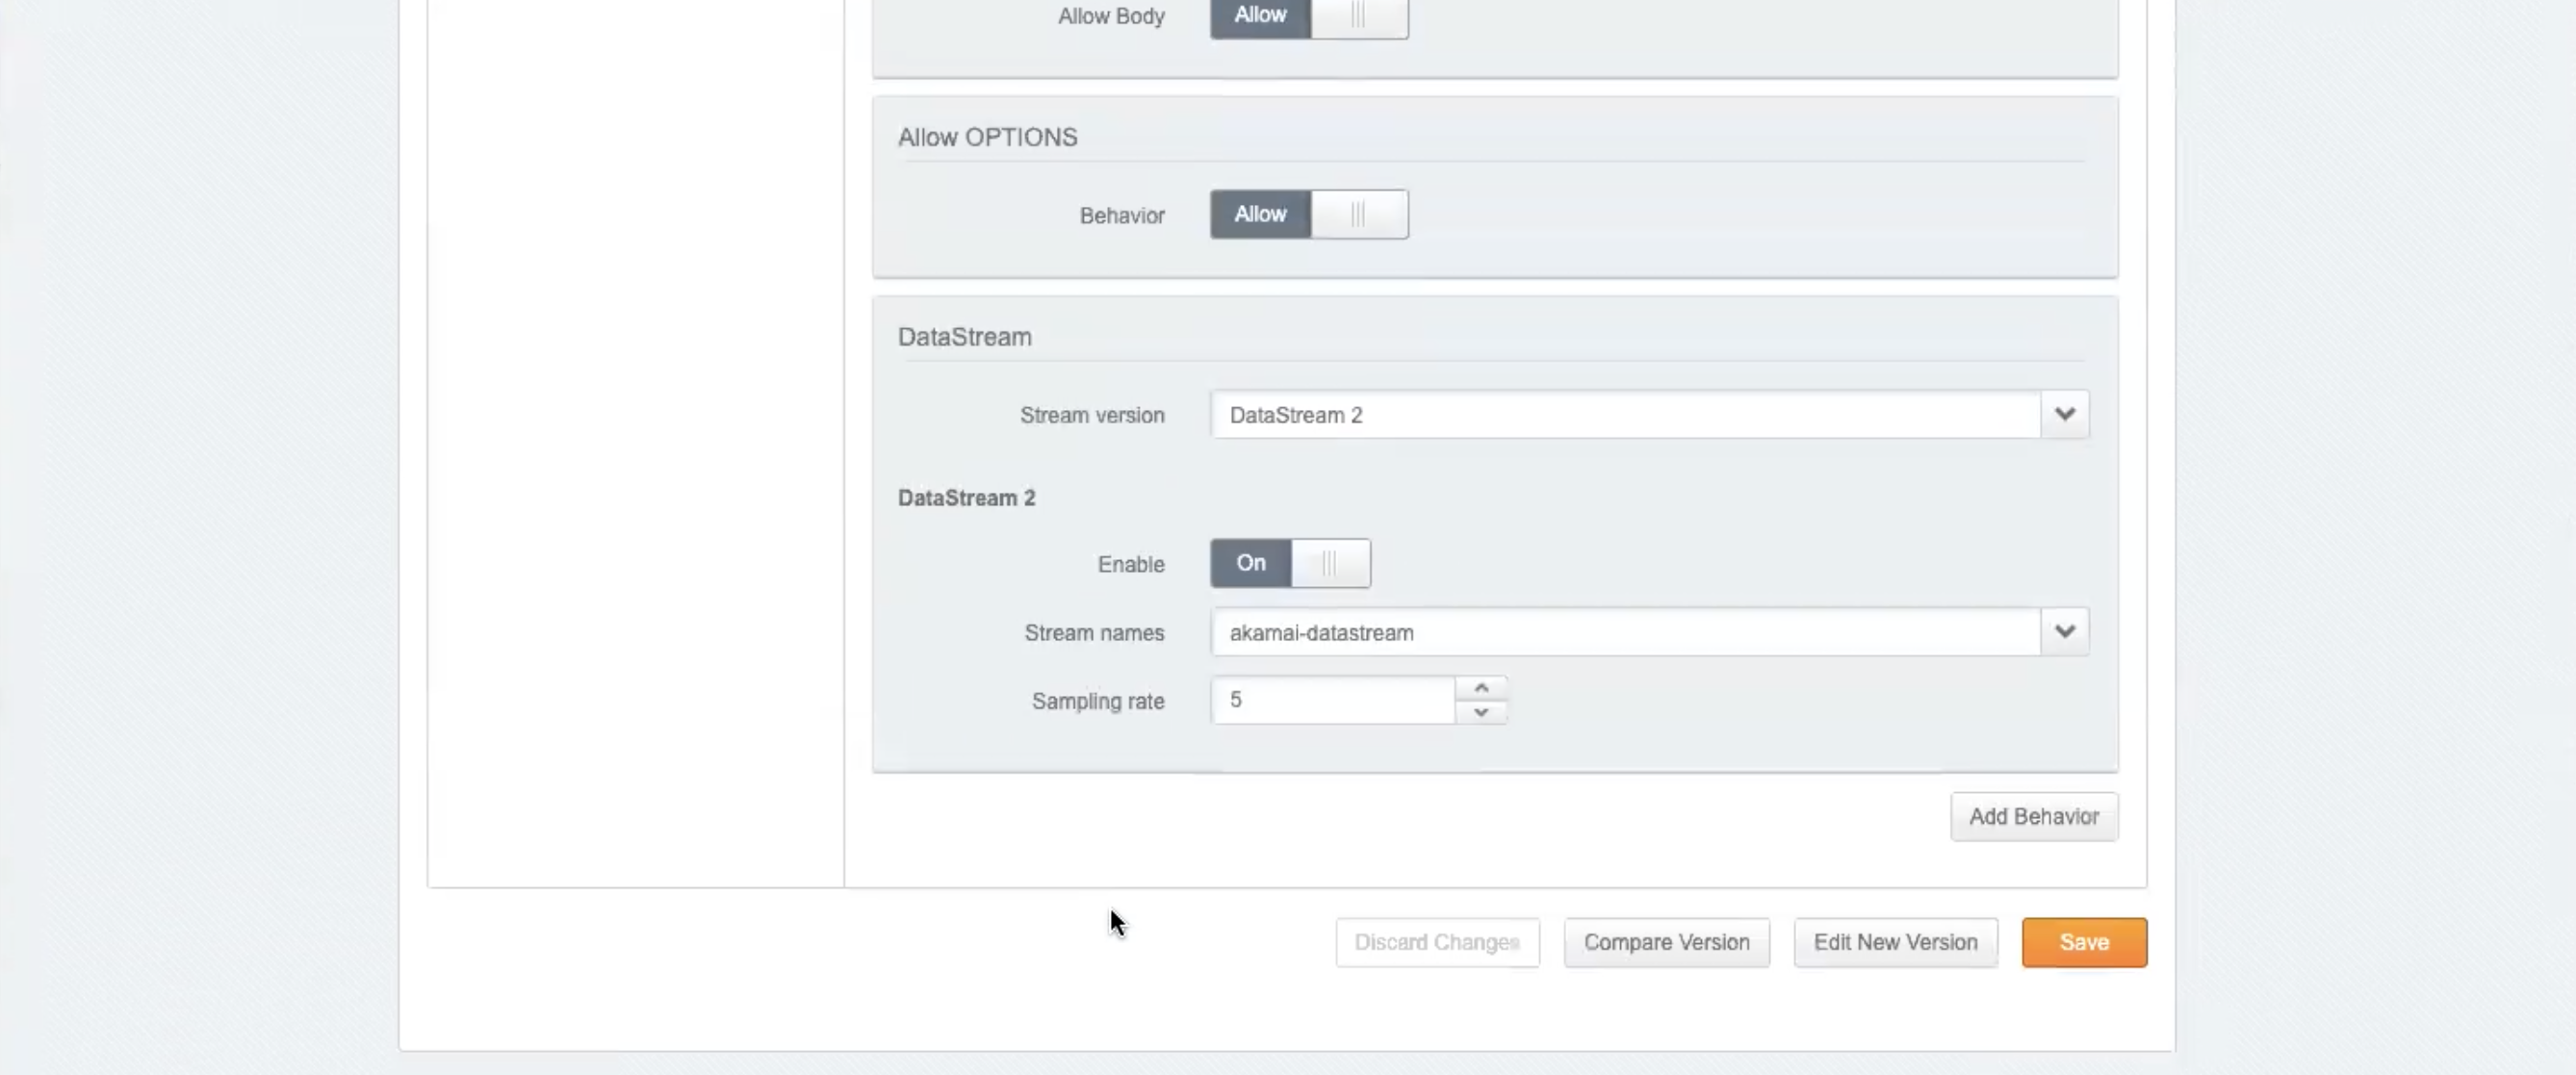
Task: Click Discard Changes button
Action: click(1437, 943)
